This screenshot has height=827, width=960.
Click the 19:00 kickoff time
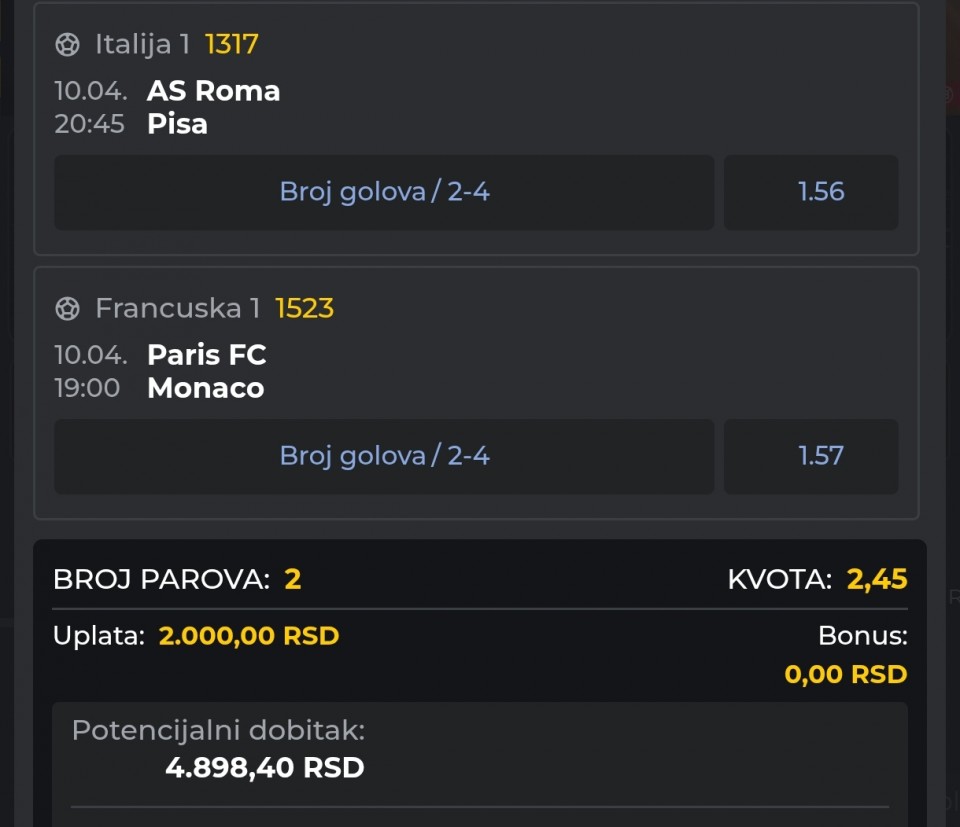coord(87,388)
